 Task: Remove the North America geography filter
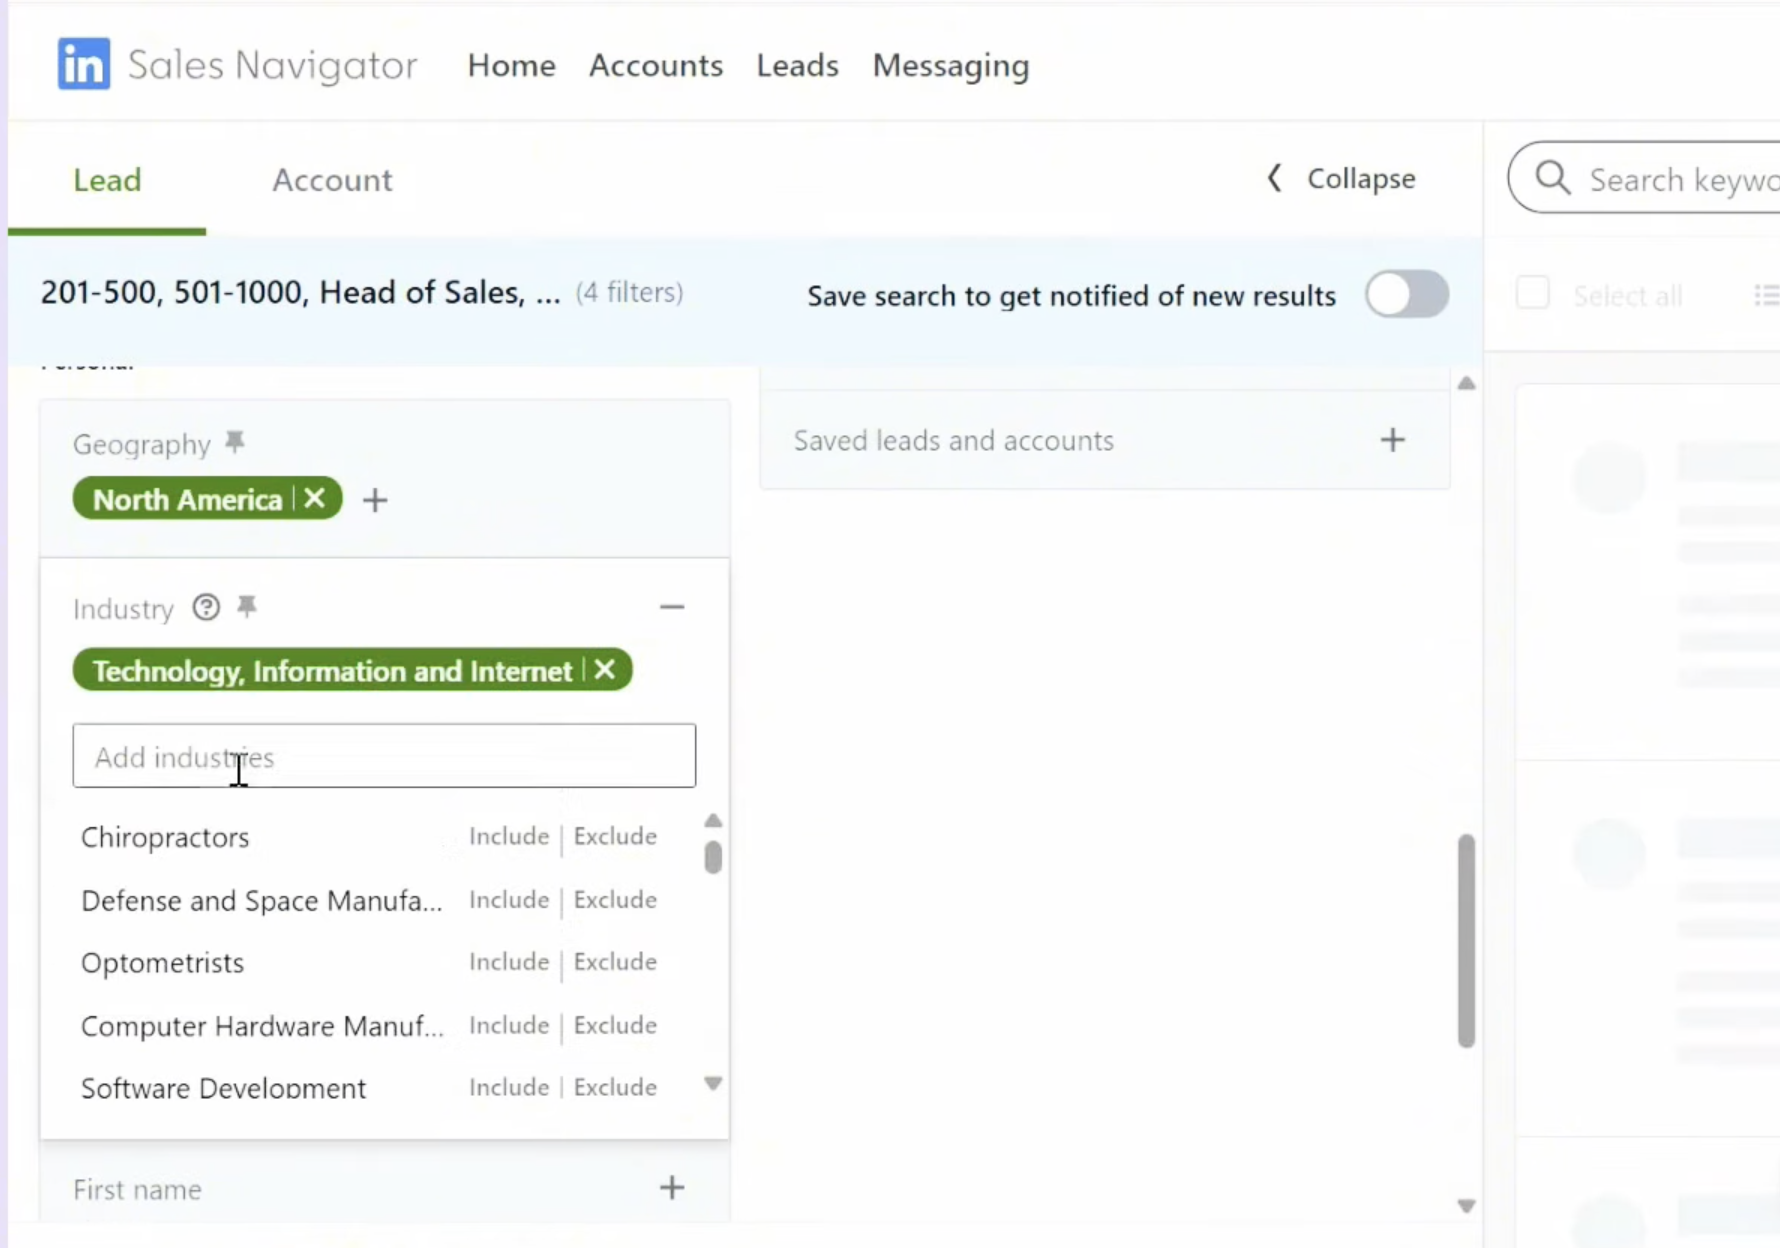click(x=315, y=498)
